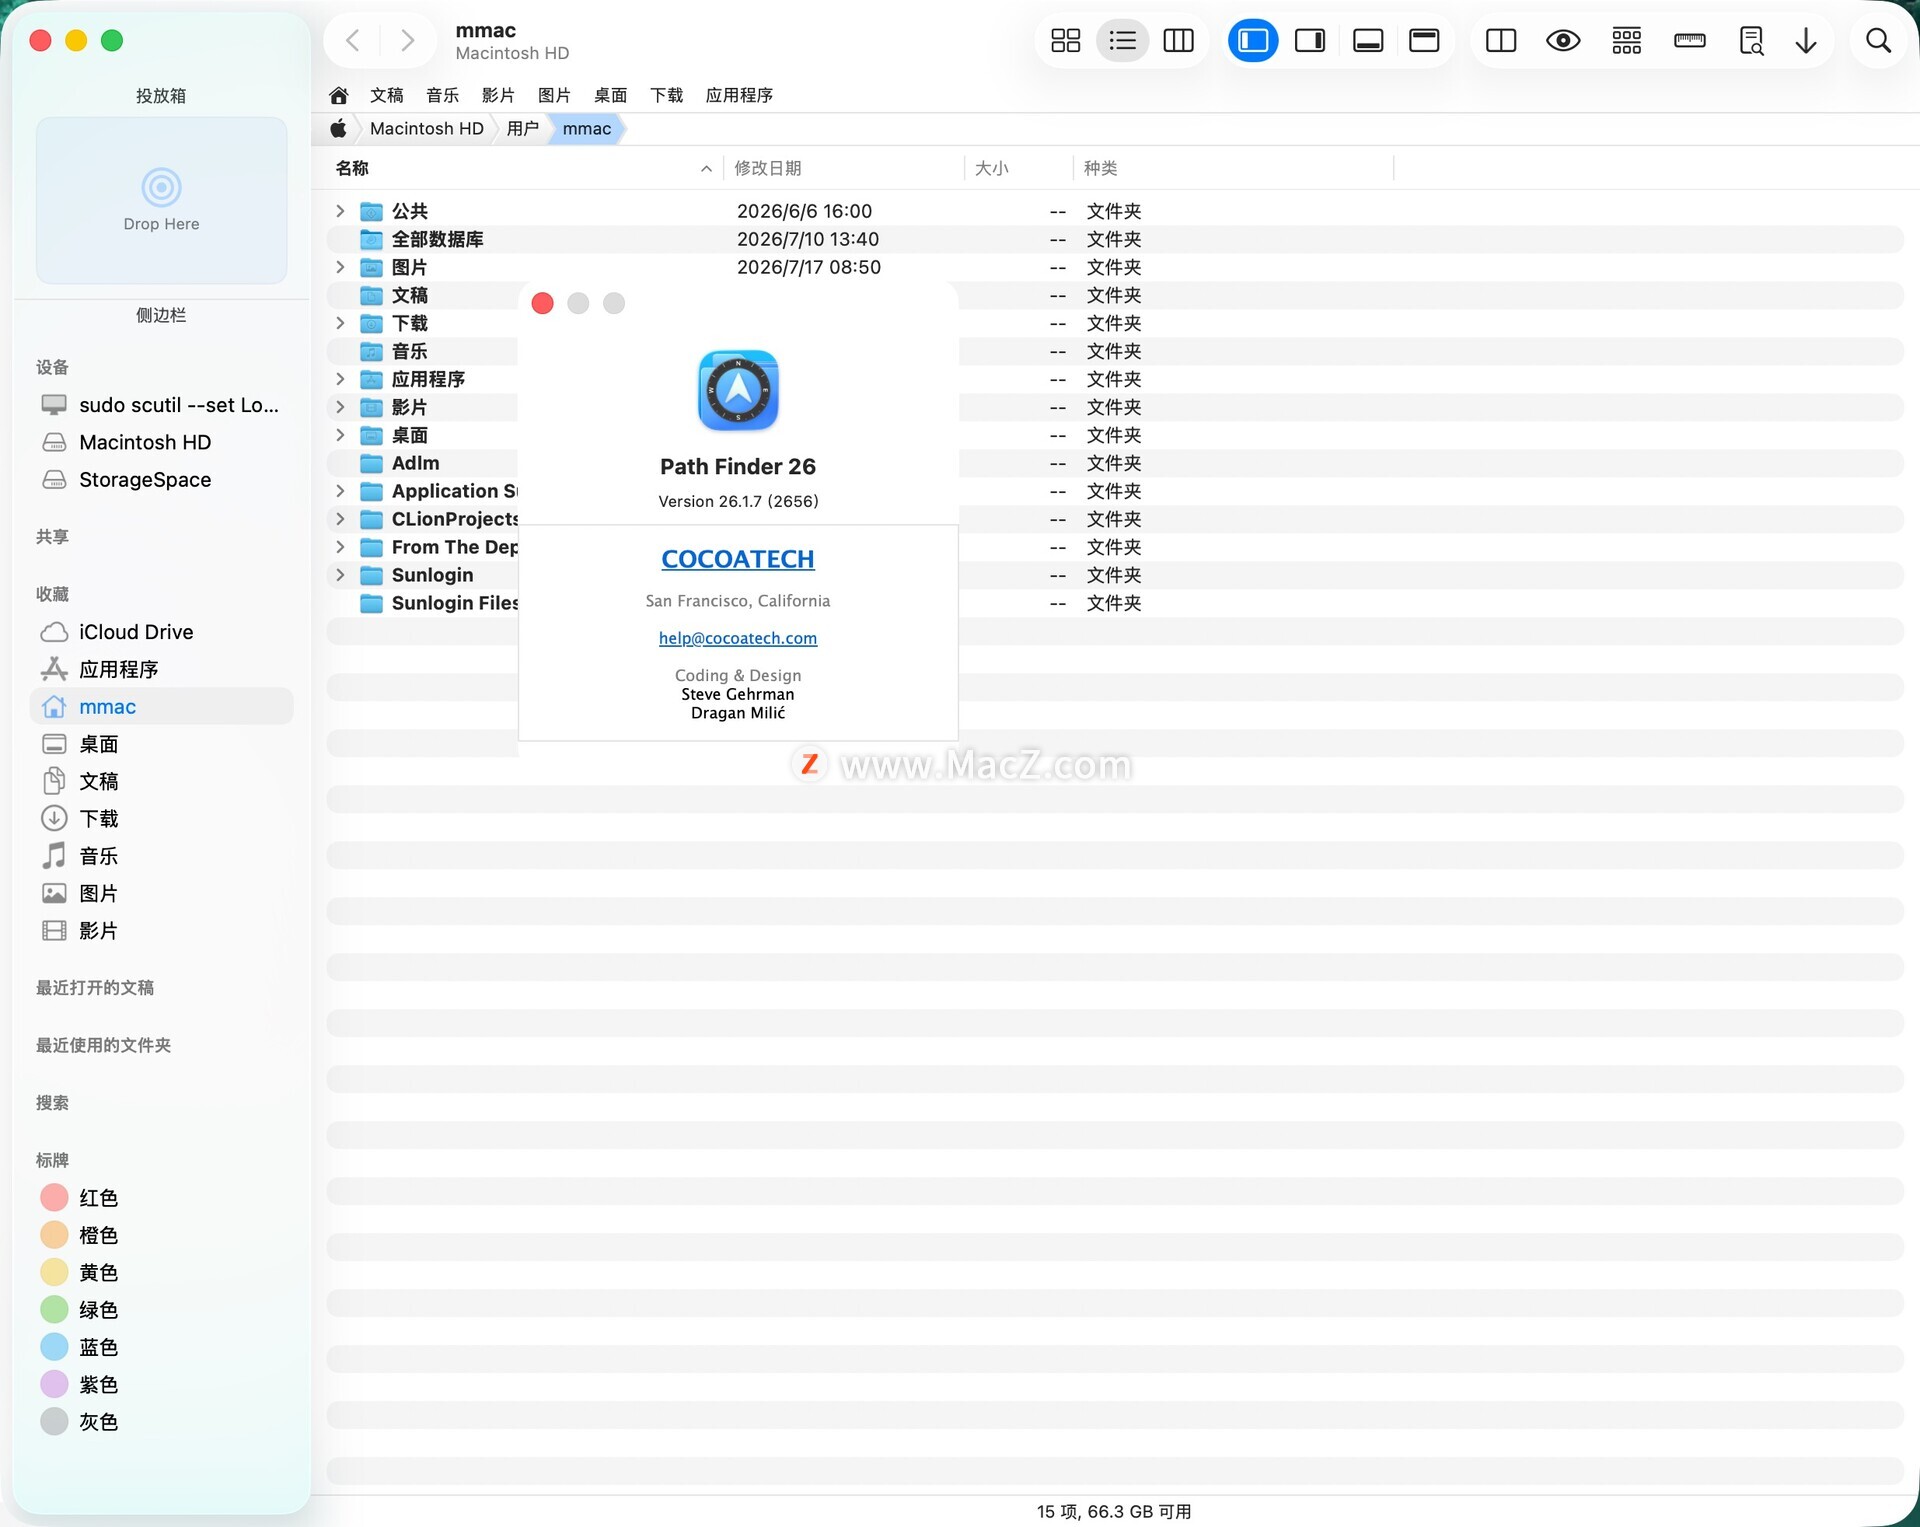Open 应用程序 in favorites bar
Screen dimensions: 1920x1527
740,96
